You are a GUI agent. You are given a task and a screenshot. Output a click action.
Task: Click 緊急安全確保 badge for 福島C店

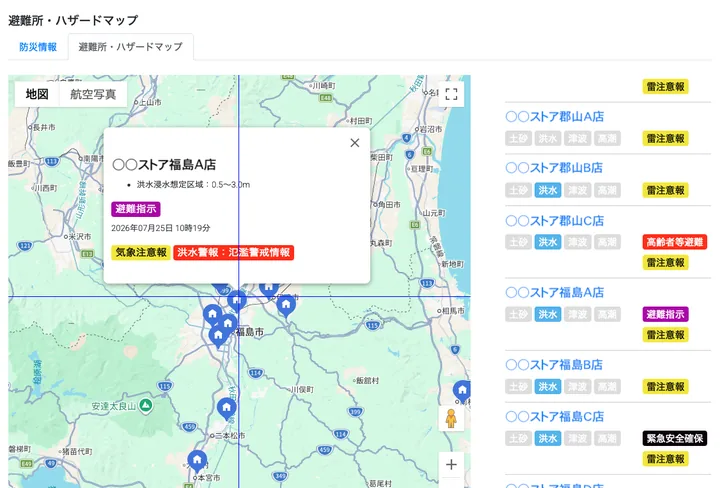point(675,438)
